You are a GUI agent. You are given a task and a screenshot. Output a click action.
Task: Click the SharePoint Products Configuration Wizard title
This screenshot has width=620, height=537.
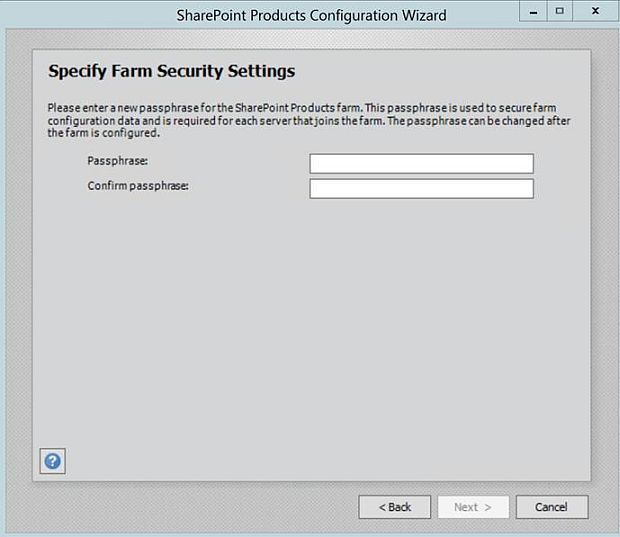[312, 15]
